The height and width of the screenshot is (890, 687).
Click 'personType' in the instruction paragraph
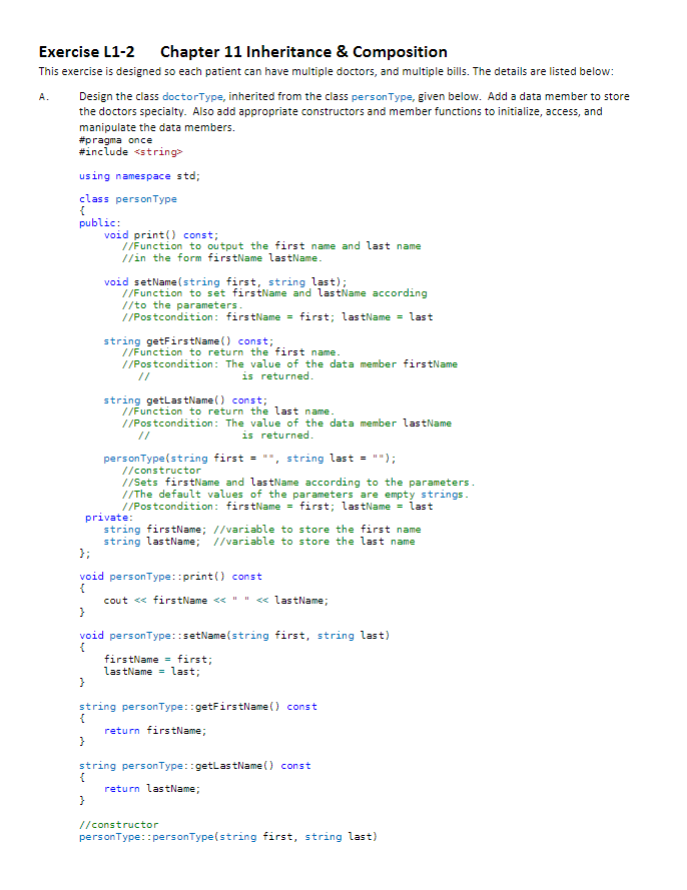(x=382, y=96)
